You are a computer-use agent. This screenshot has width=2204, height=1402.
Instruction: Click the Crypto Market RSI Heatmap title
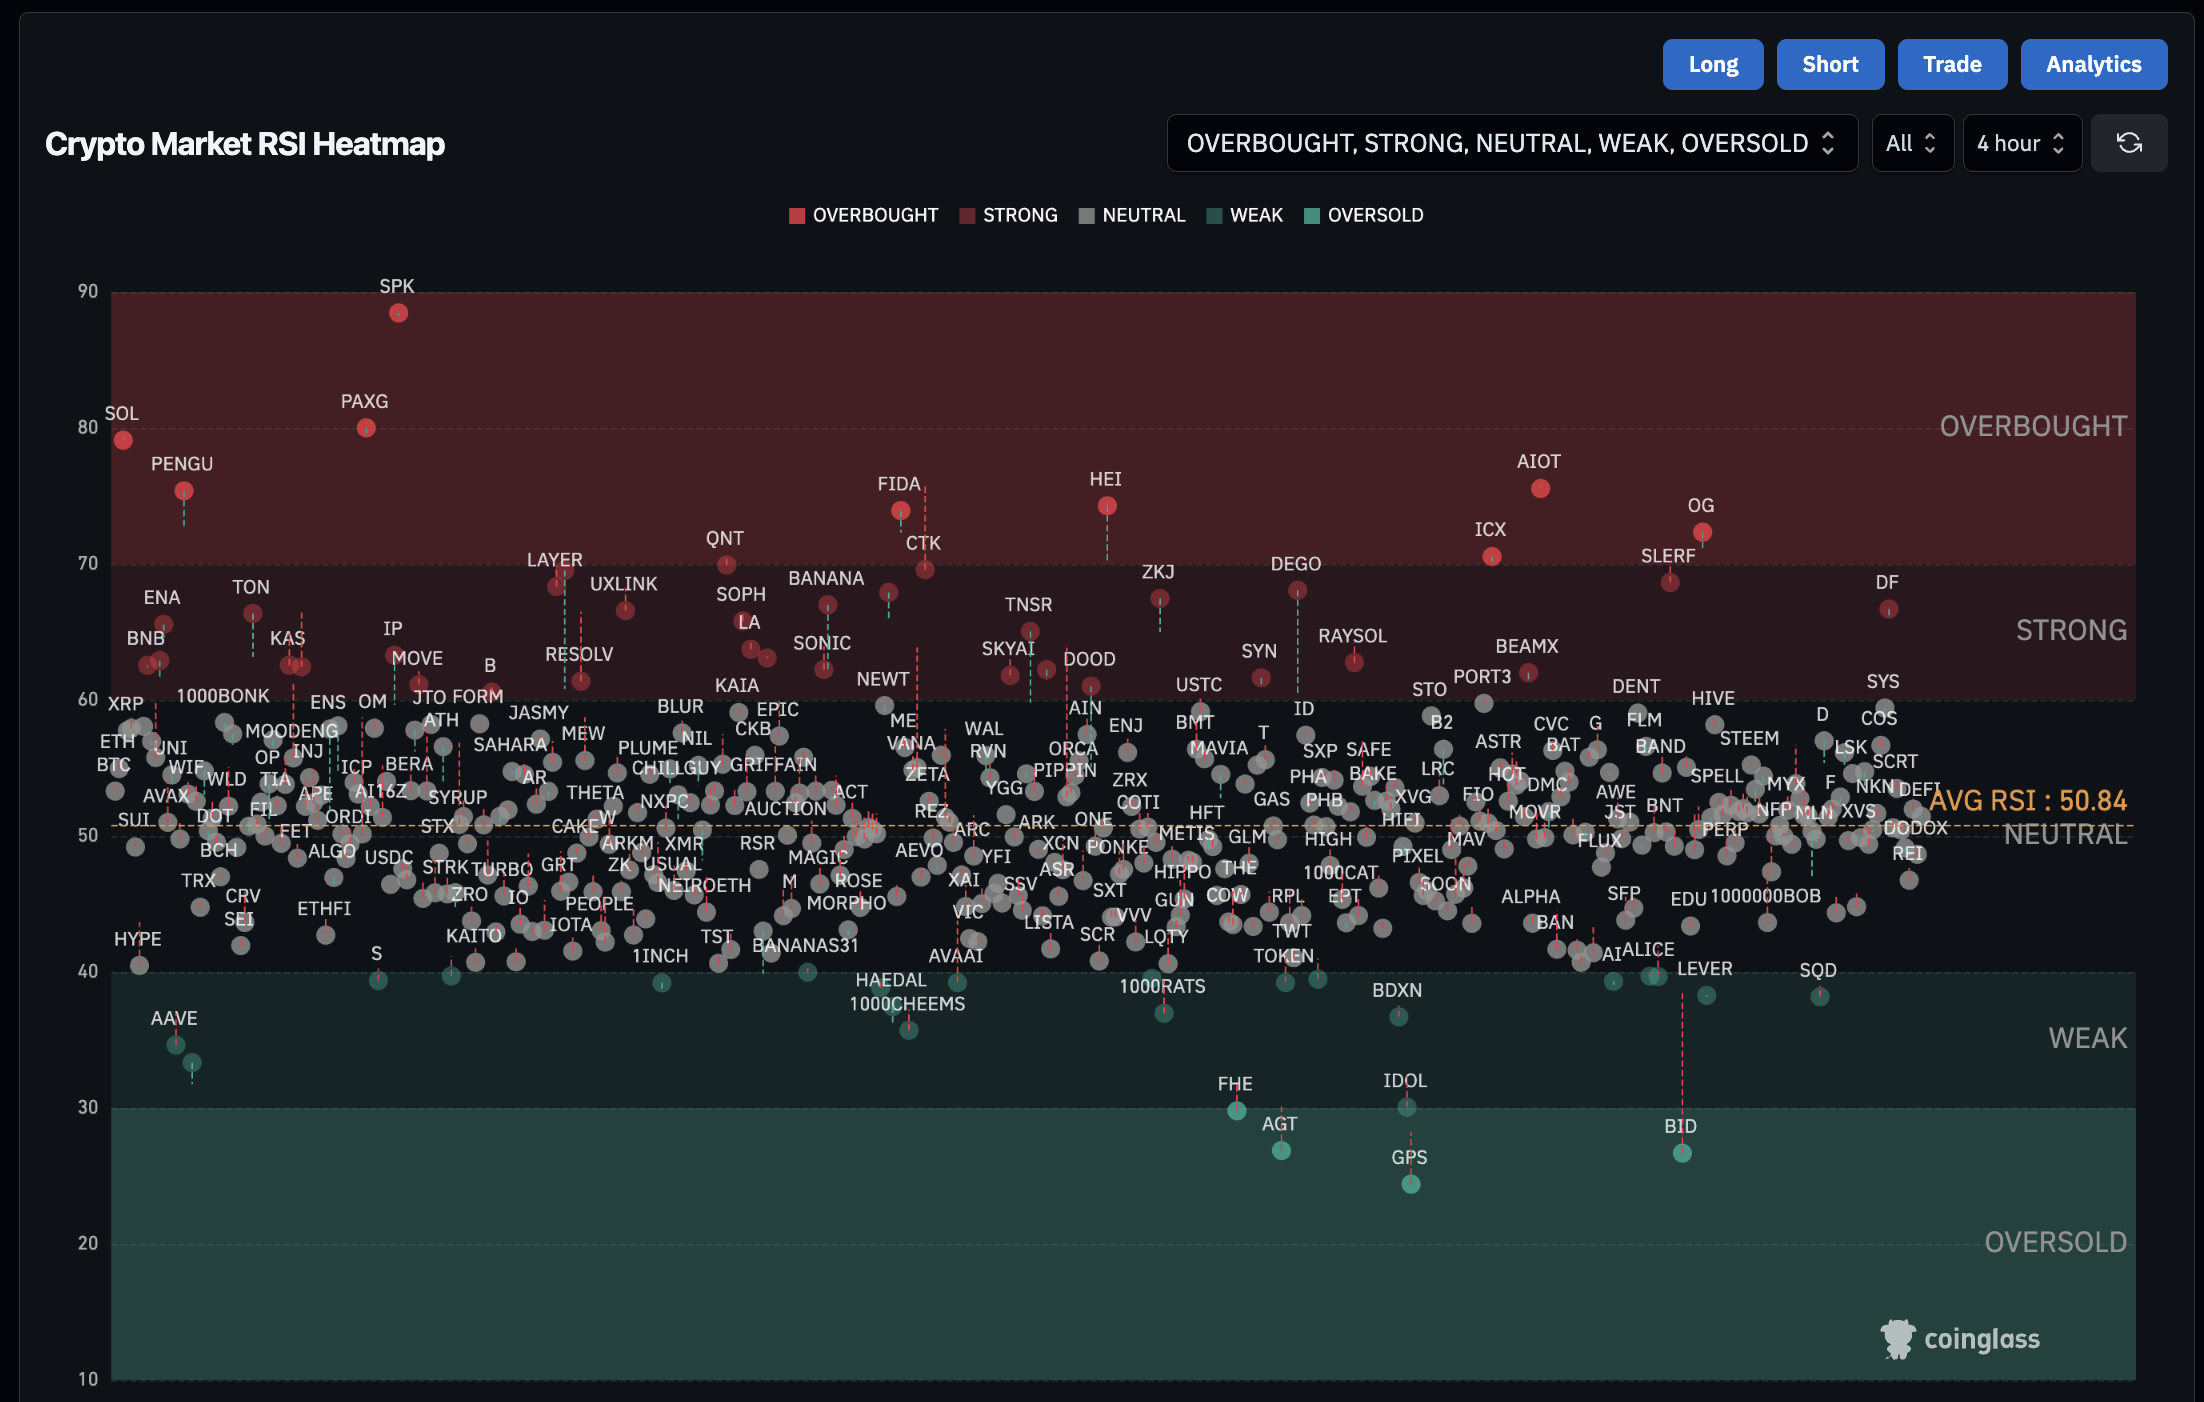tap(245, 144)
